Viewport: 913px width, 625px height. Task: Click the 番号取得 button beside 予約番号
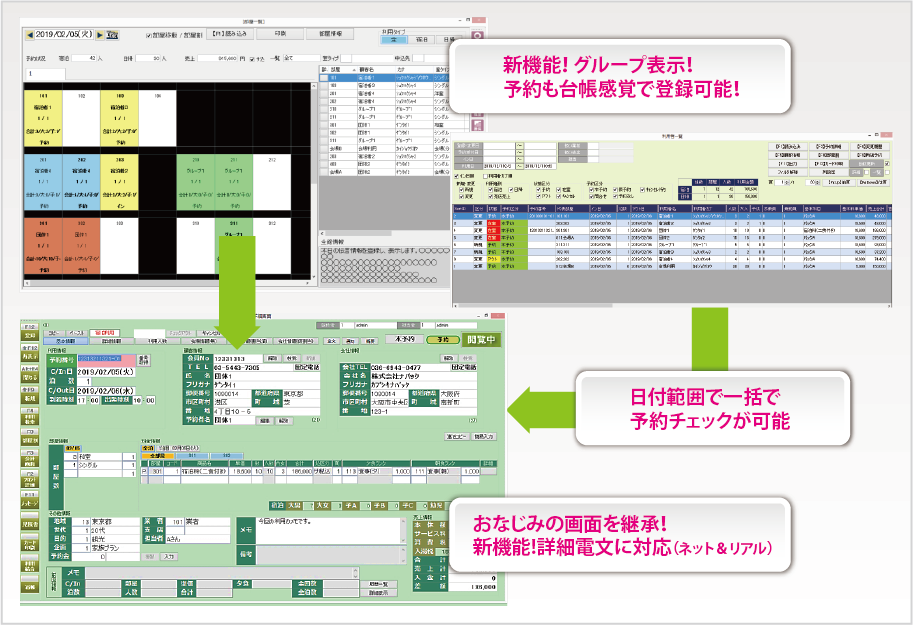tap(144, 361)
